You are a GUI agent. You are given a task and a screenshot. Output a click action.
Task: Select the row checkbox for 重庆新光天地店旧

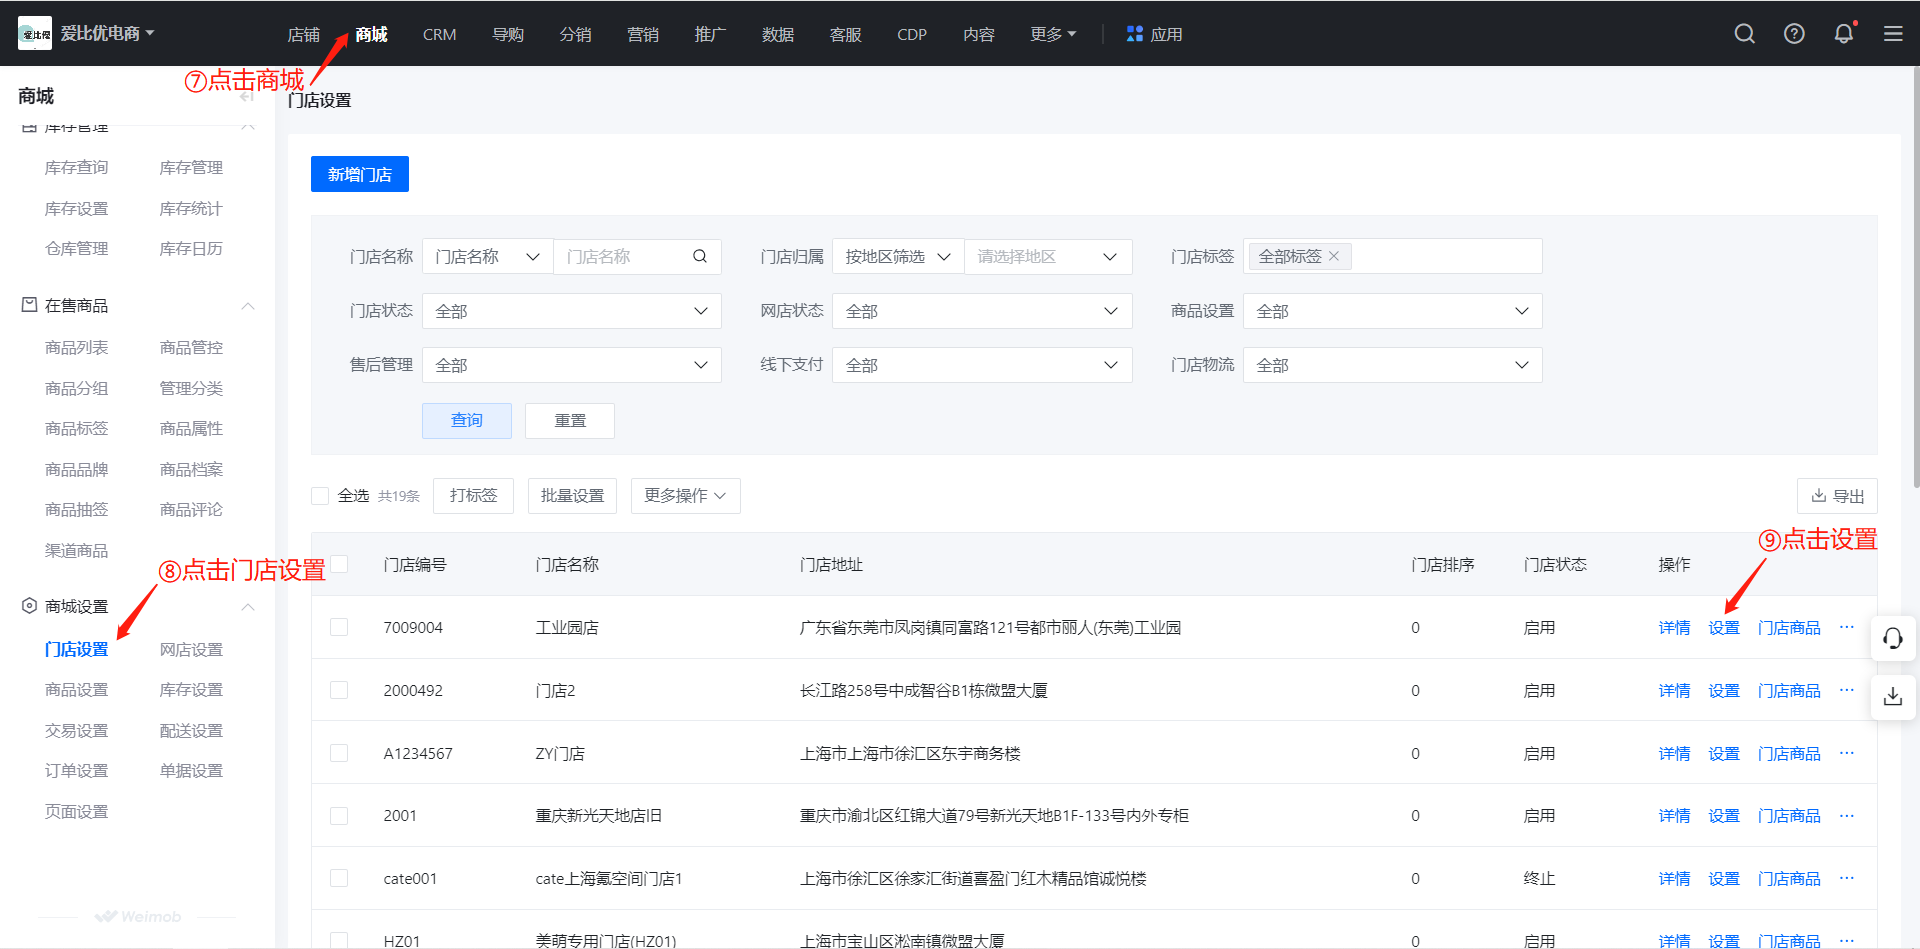pos(339,815)
